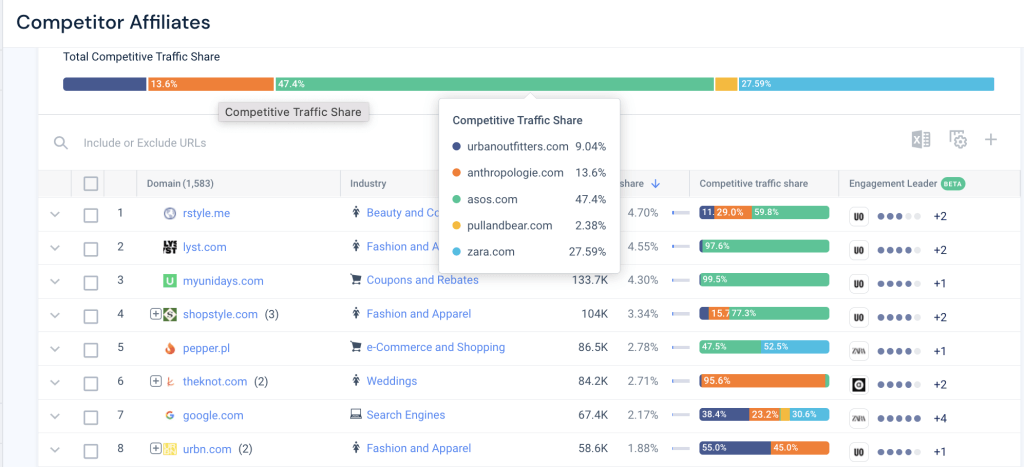This screenshot has height=467, width=1024.
Task: Click the Industry column header
Action: click(368, 184)
